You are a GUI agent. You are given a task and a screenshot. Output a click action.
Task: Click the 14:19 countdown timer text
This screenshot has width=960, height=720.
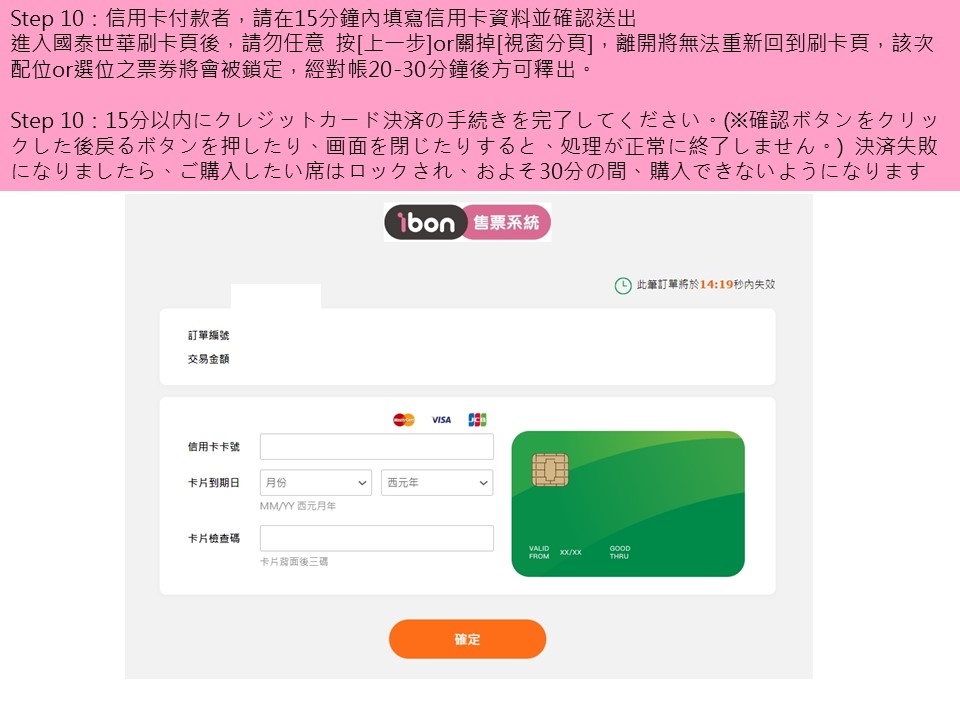coord(716,285)
